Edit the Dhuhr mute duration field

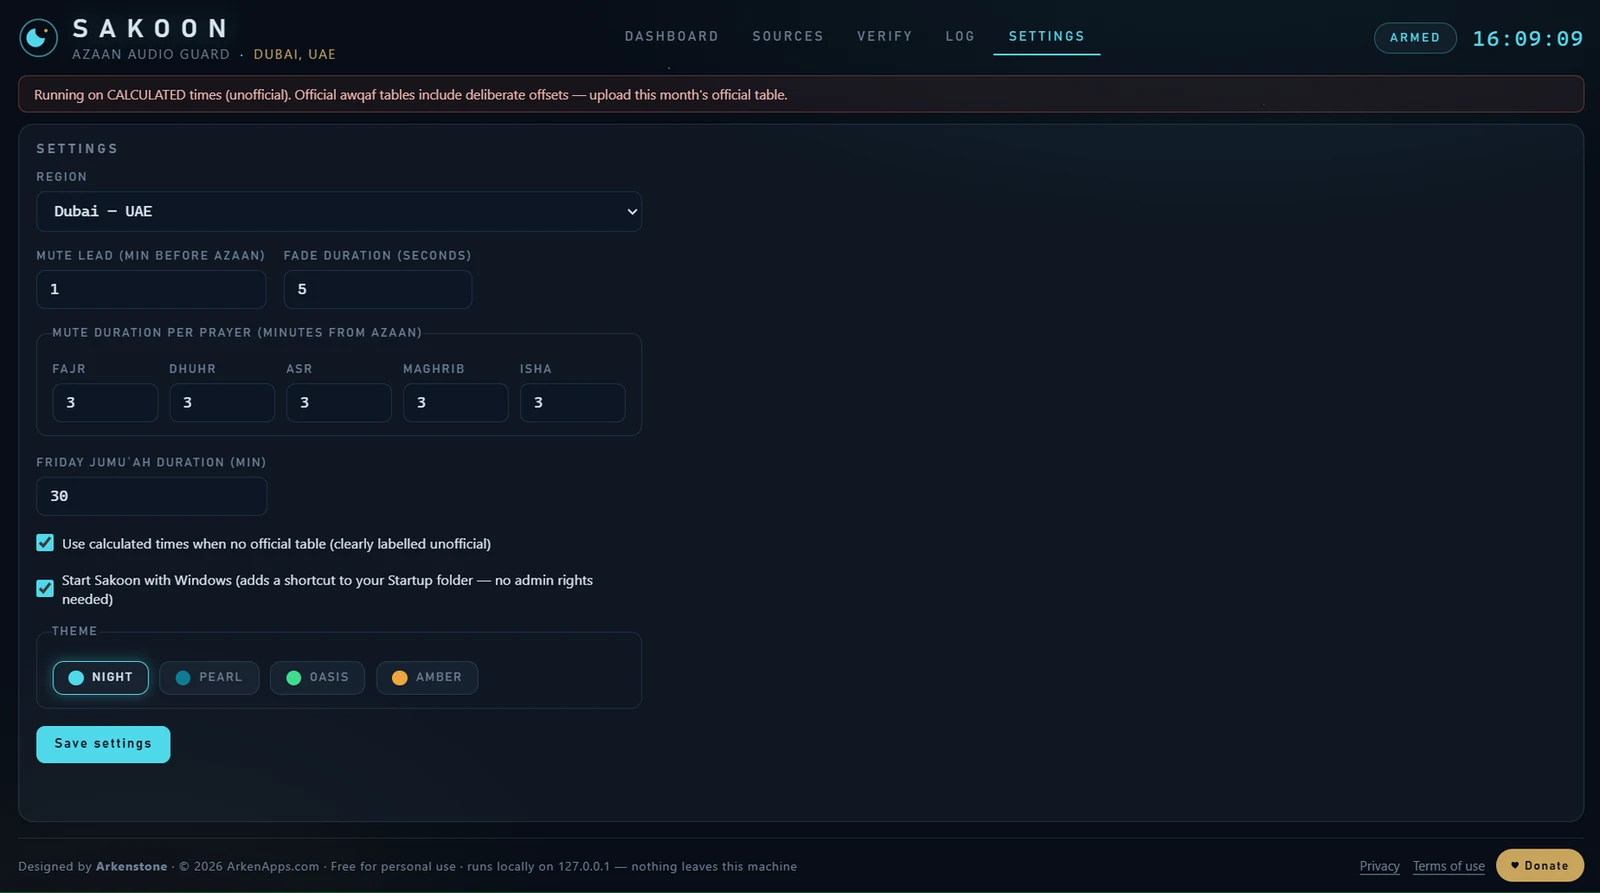point(222,402)
